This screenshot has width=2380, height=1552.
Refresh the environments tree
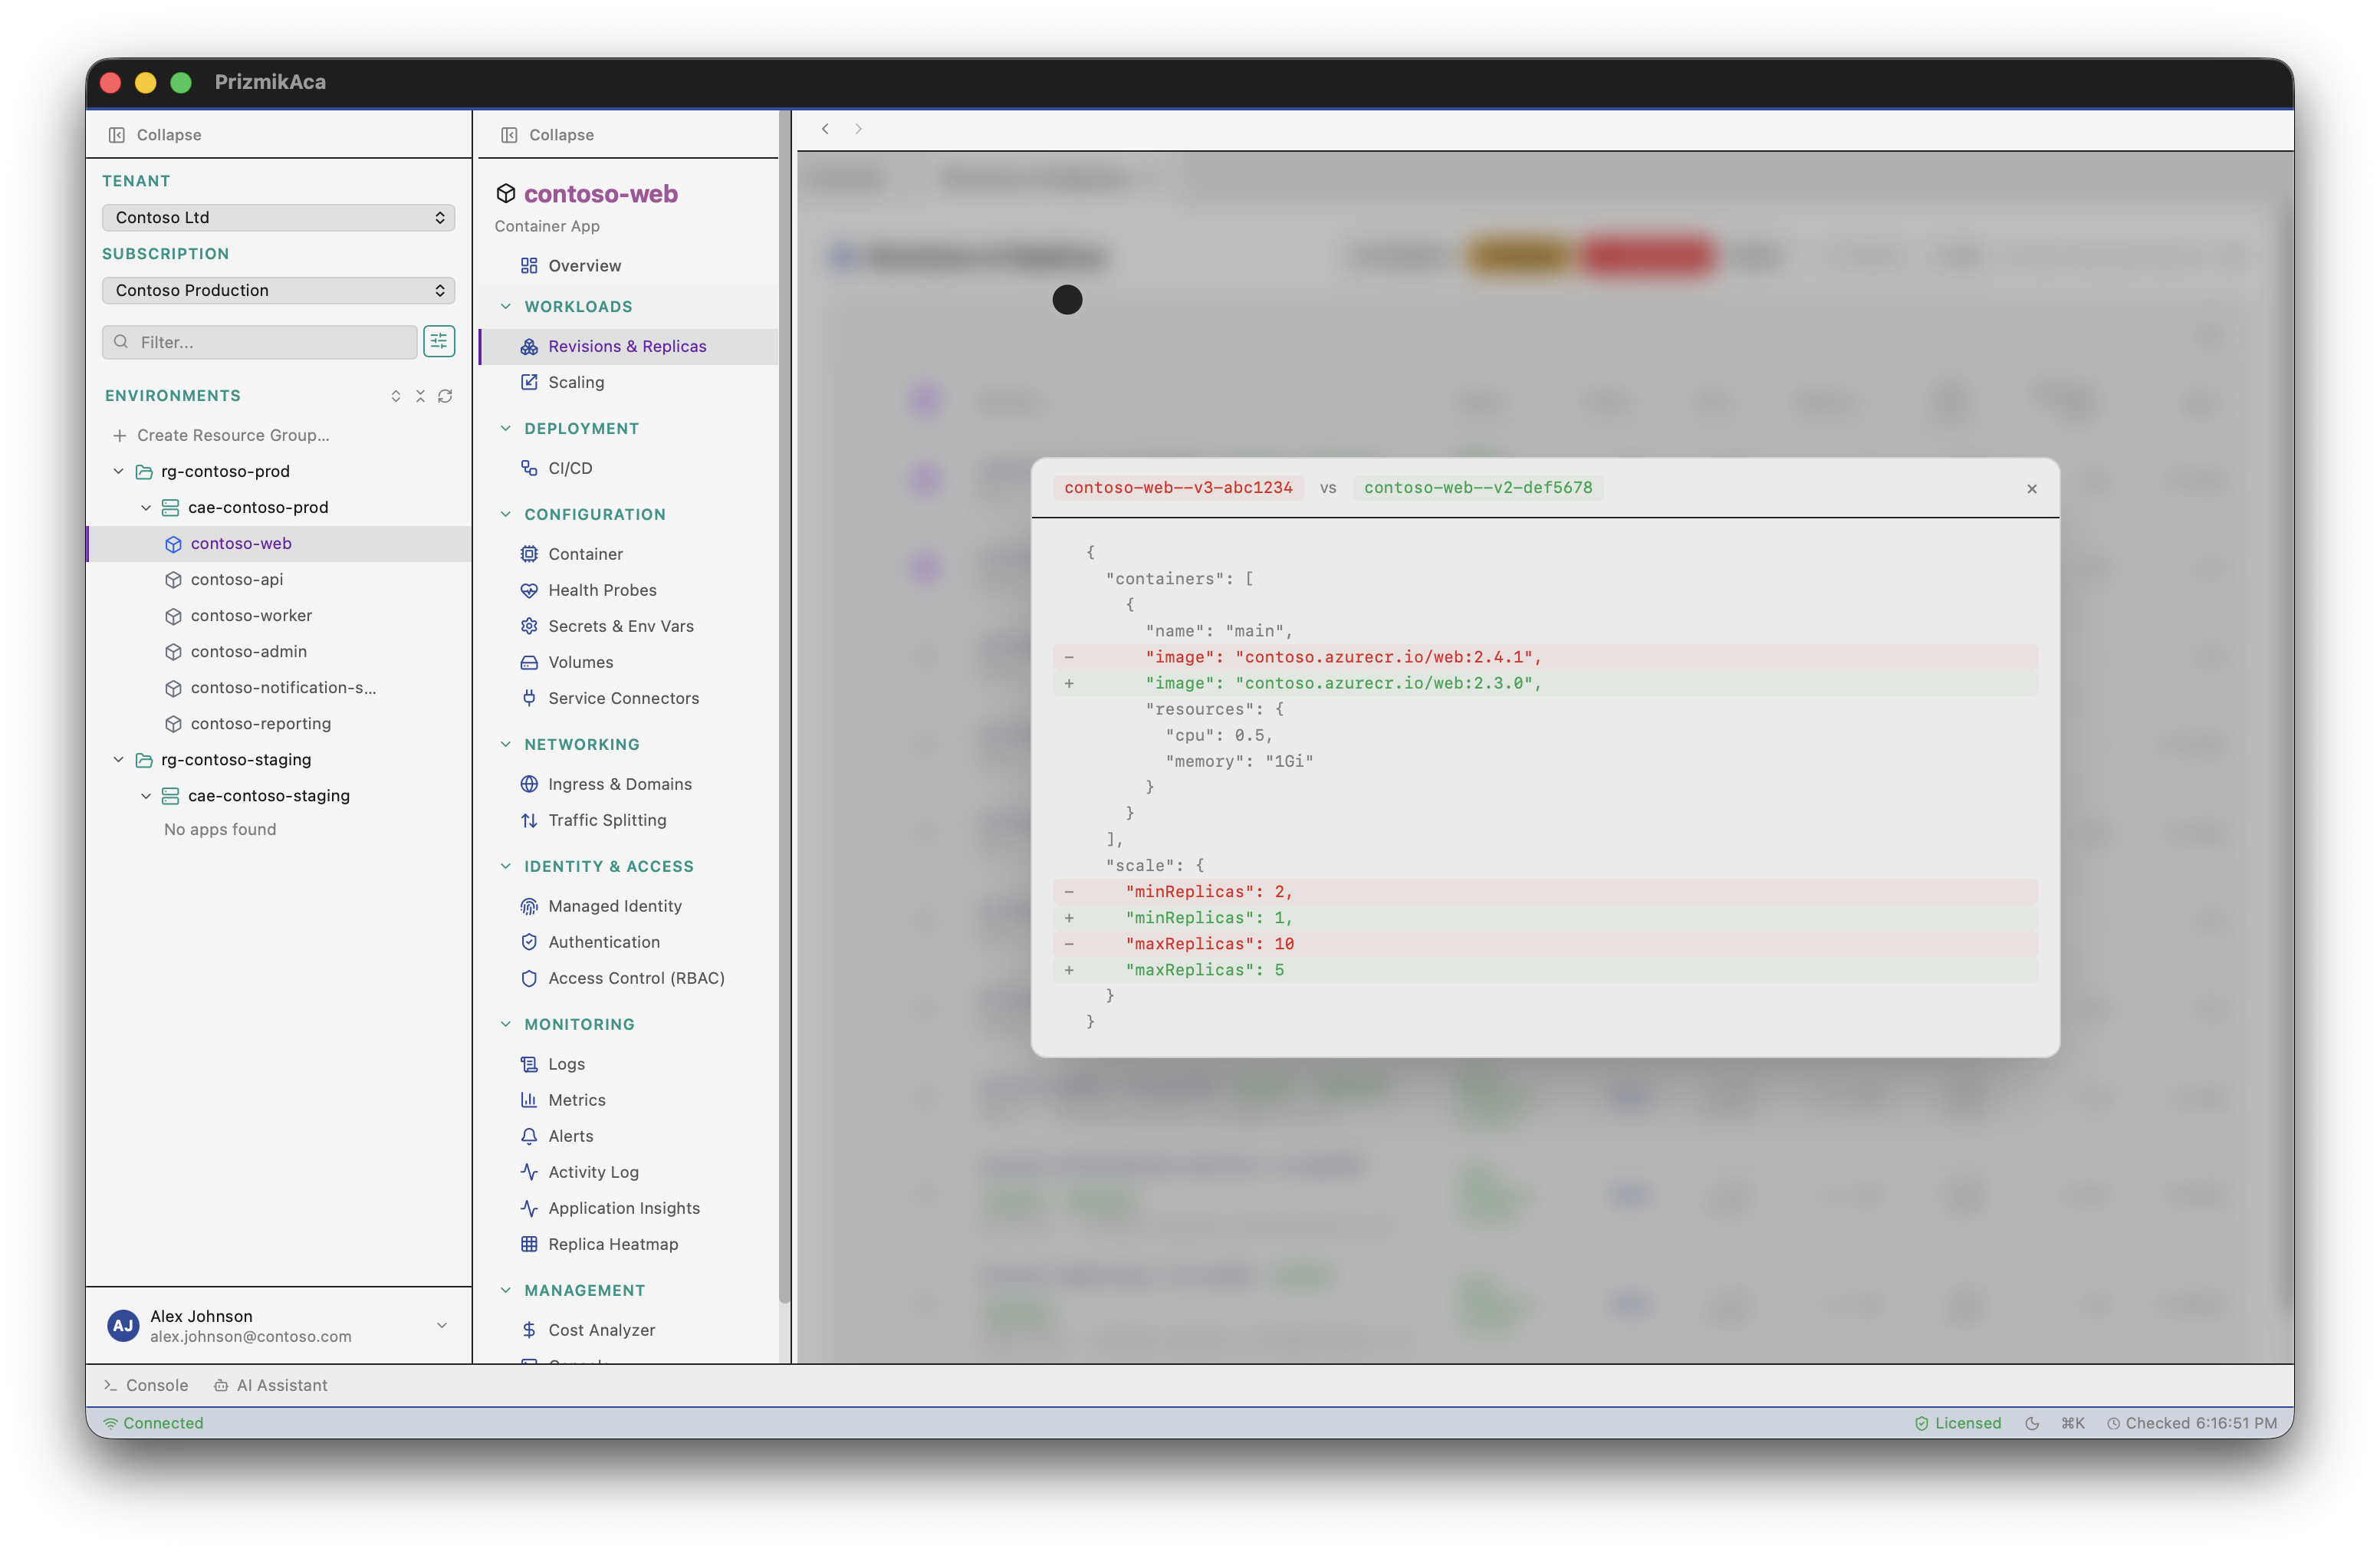445,395
